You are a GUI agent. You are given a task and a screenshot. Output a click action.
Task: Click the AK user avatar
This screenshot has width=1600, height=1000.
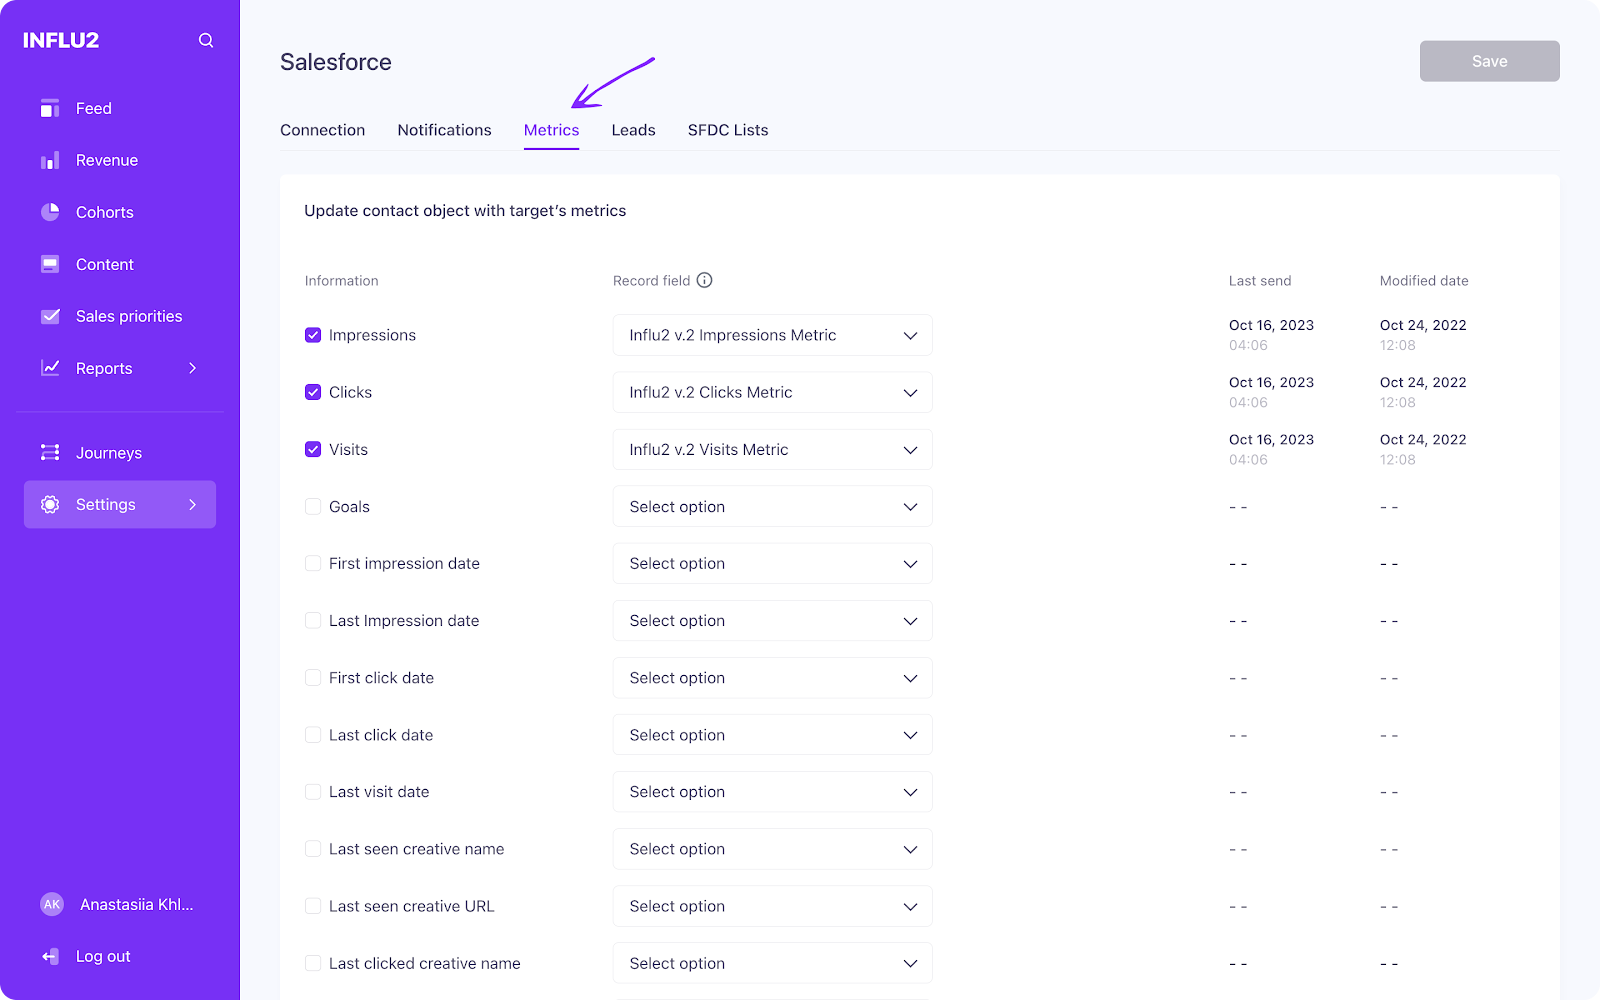point(52,904)
